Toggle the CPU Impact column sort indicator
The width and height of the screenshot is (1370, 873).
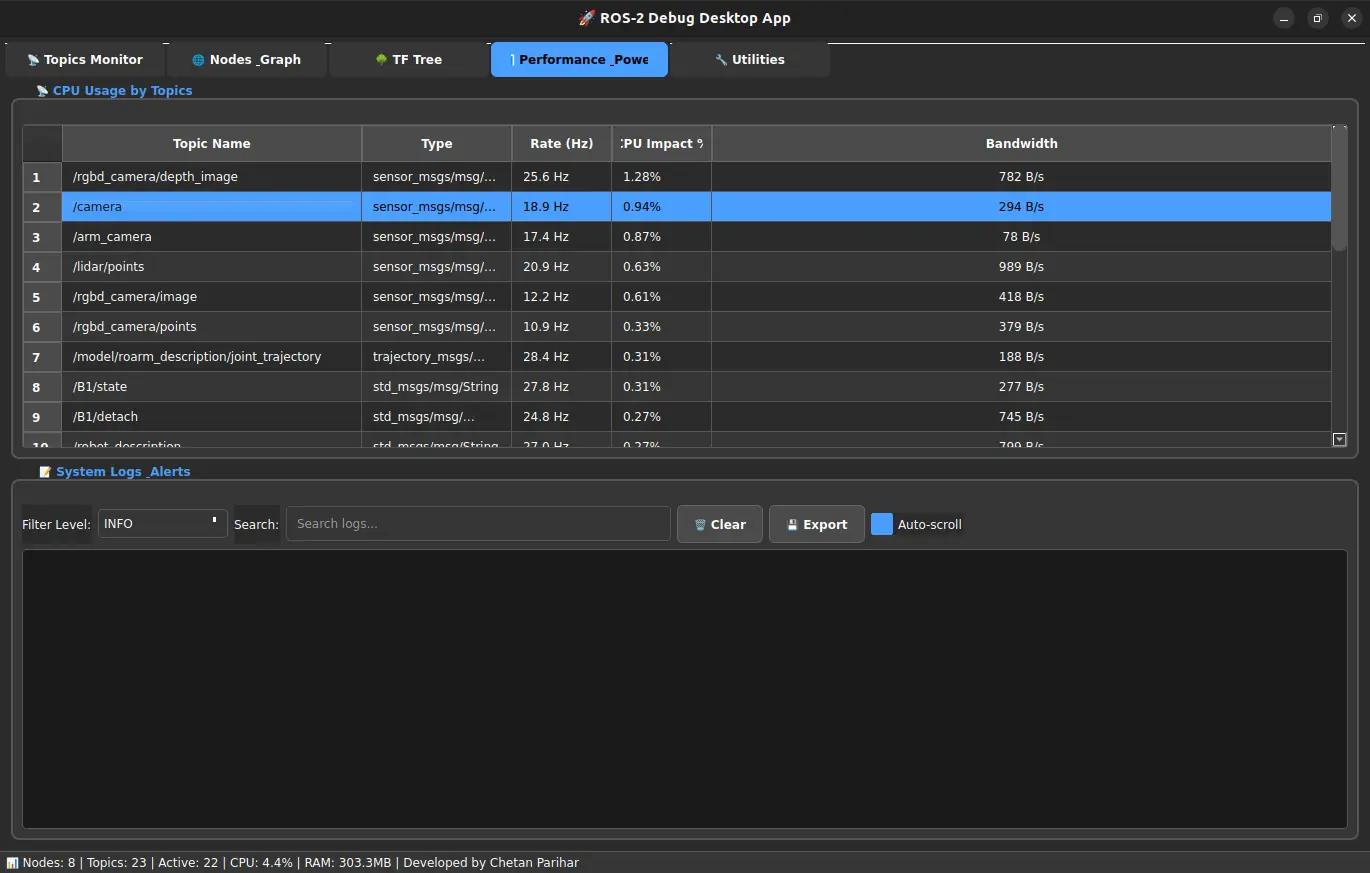point(661,143)
